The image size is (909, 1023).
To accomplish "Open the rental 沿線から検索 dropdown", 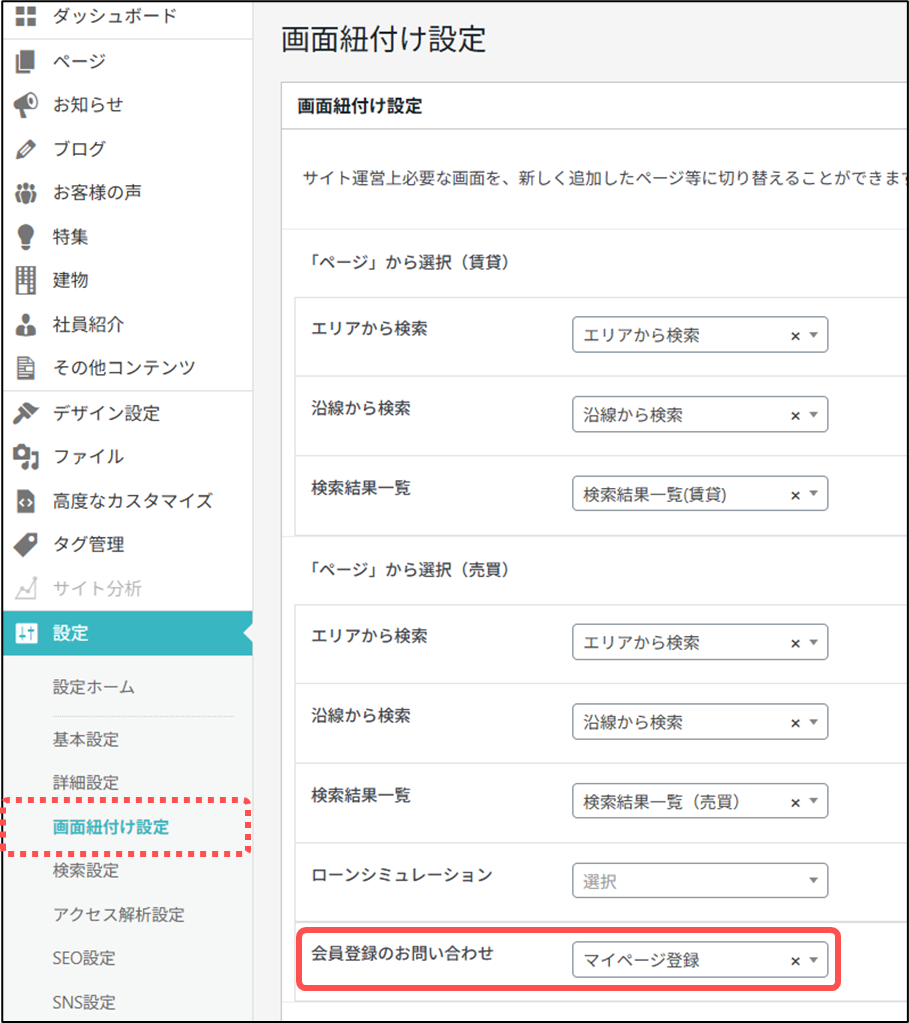I will click(699, 415).
